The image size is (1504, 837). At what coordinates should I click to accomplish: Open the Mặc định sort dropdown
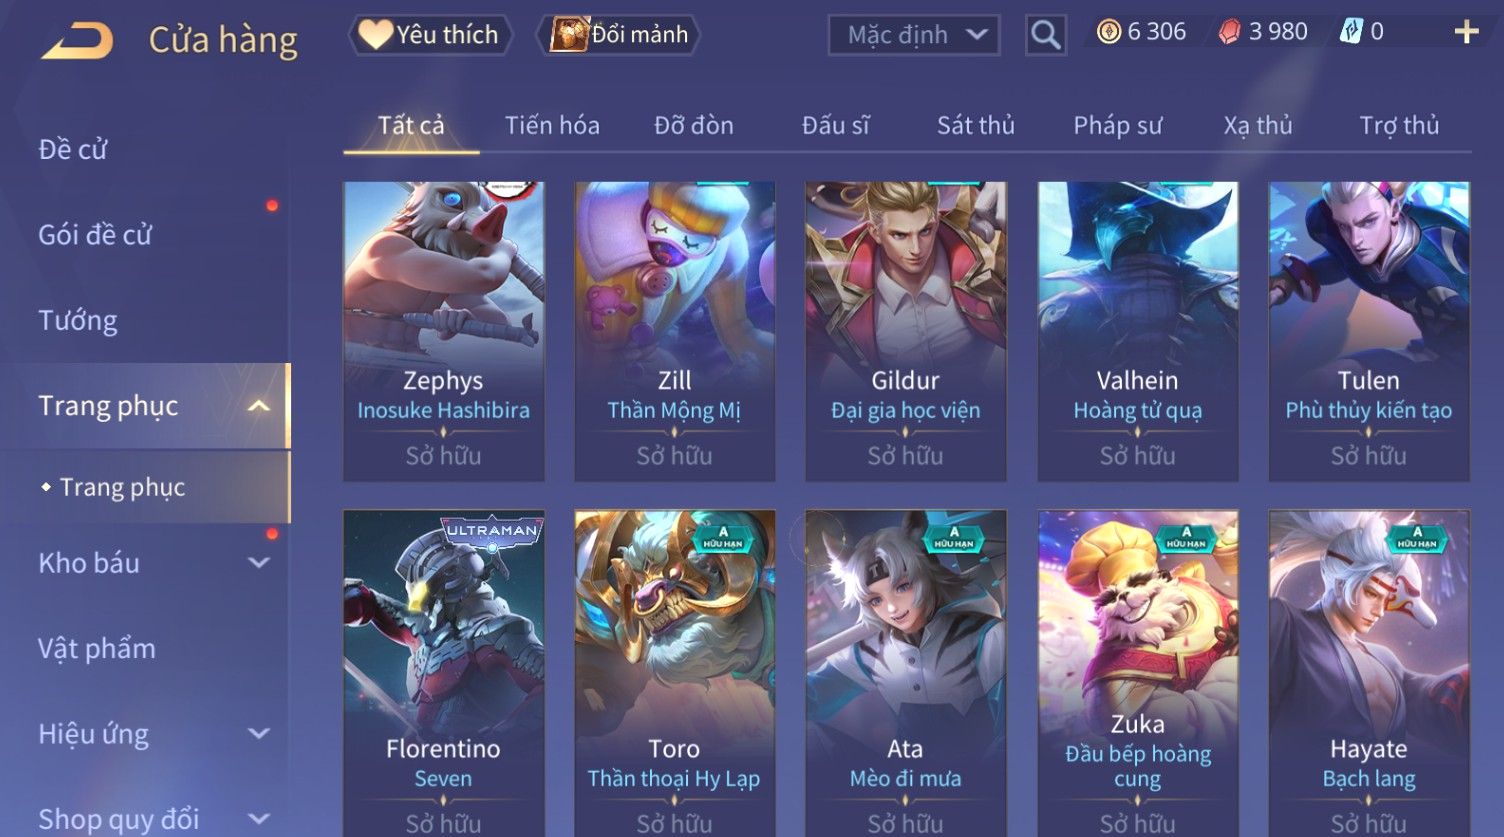pyautogui.click(x=913, y=35)
